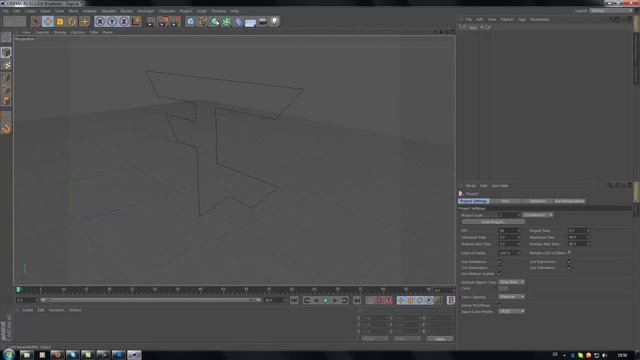Click Render to Picture Viewer icon
The height and width of the screenshot is (360, 640).
click(x=164, y=21)
